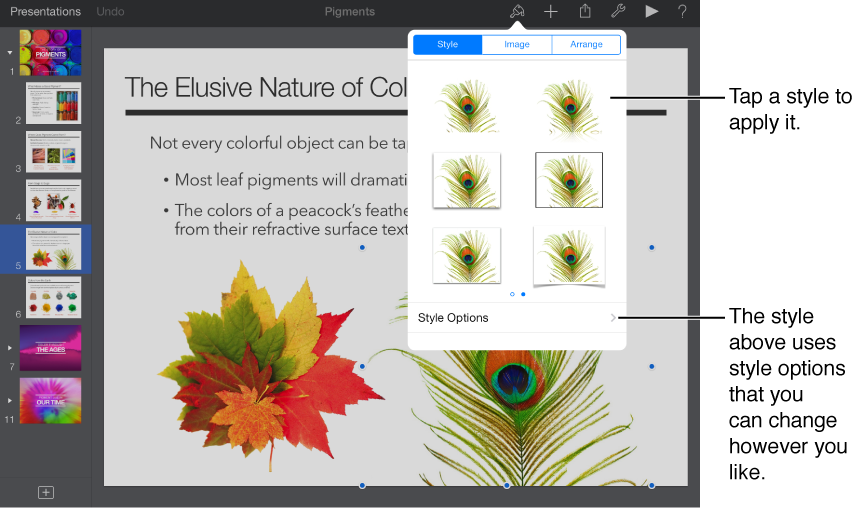Select slide 5 thumbnail
860x508 pixels.
coord(54,249)
